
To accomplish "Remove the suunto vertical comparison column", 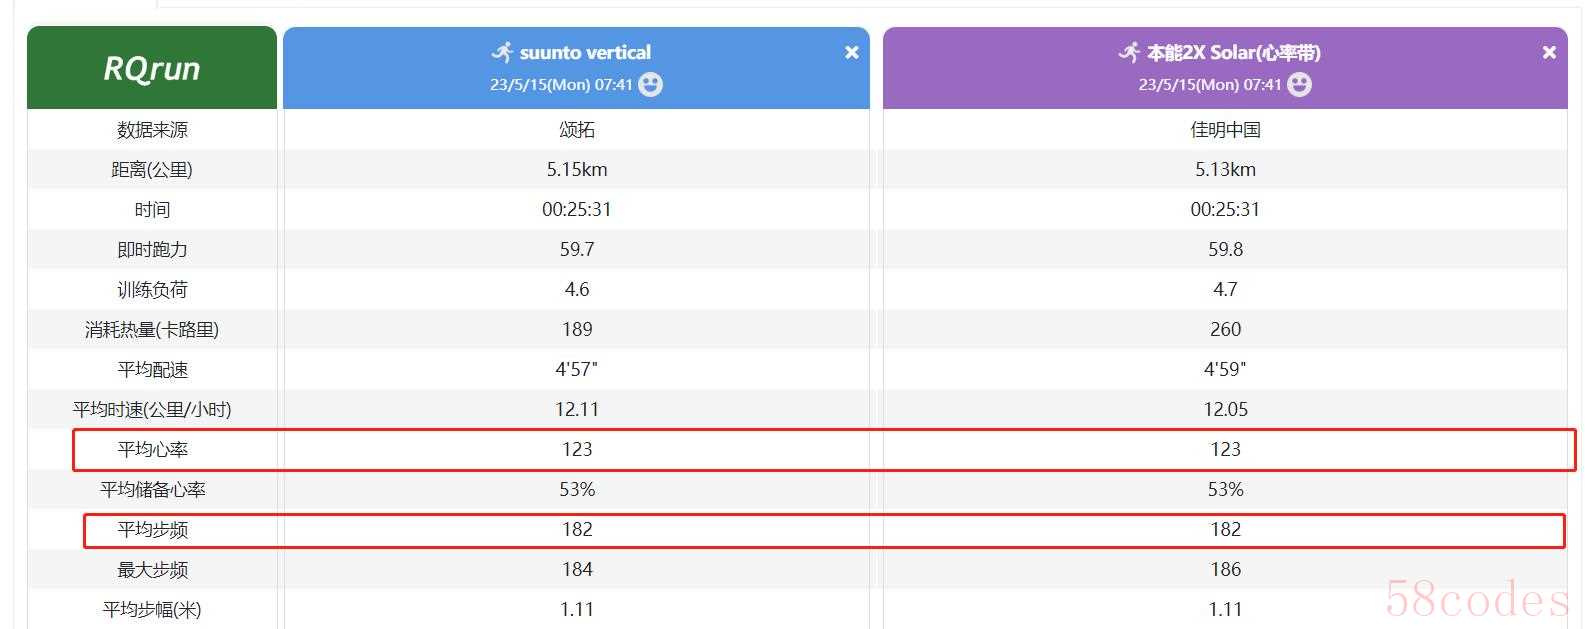I will [x=852, y=52].
